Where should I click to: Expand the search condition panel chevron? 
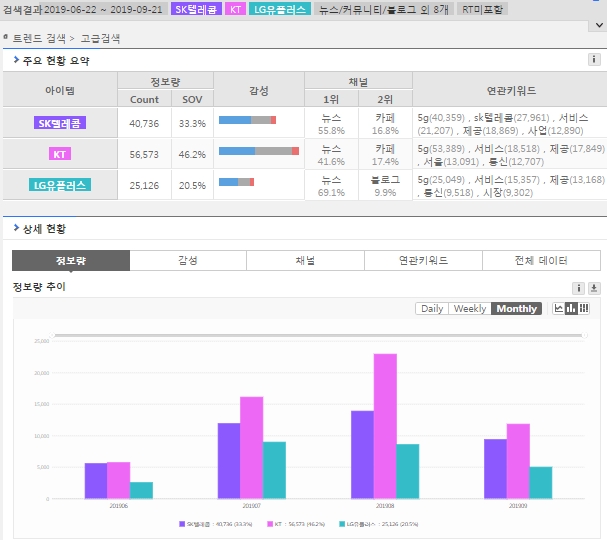(x=599, y=26)
